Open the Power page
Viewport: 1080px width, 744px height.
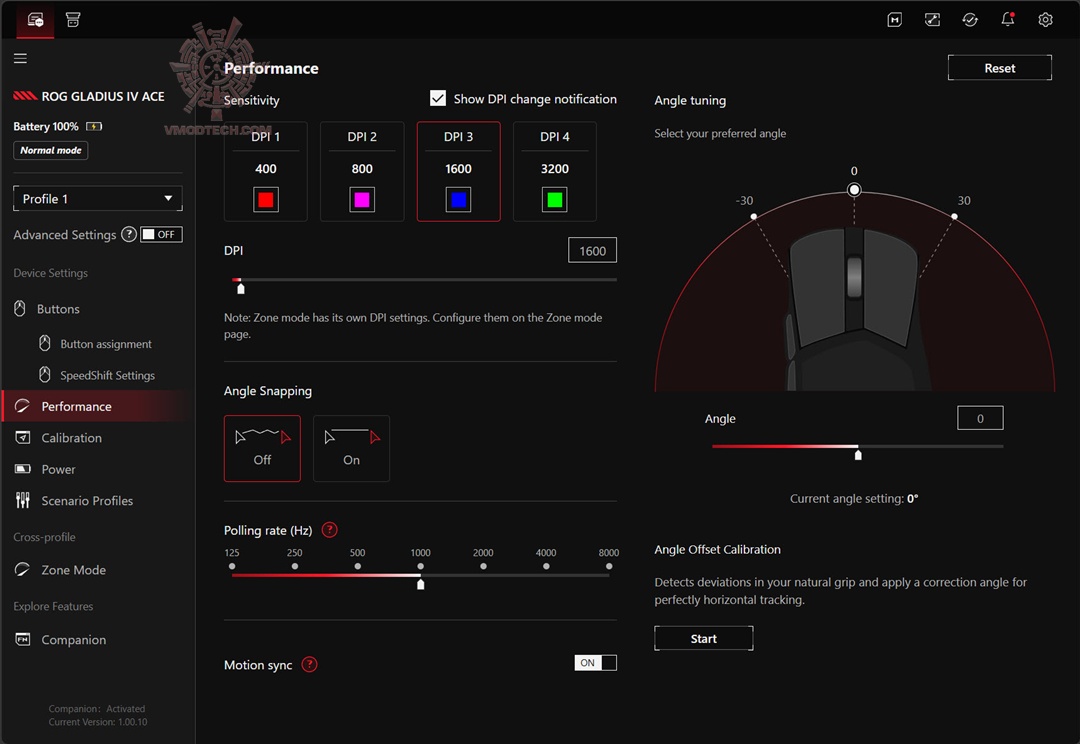[x=58, y=469]
